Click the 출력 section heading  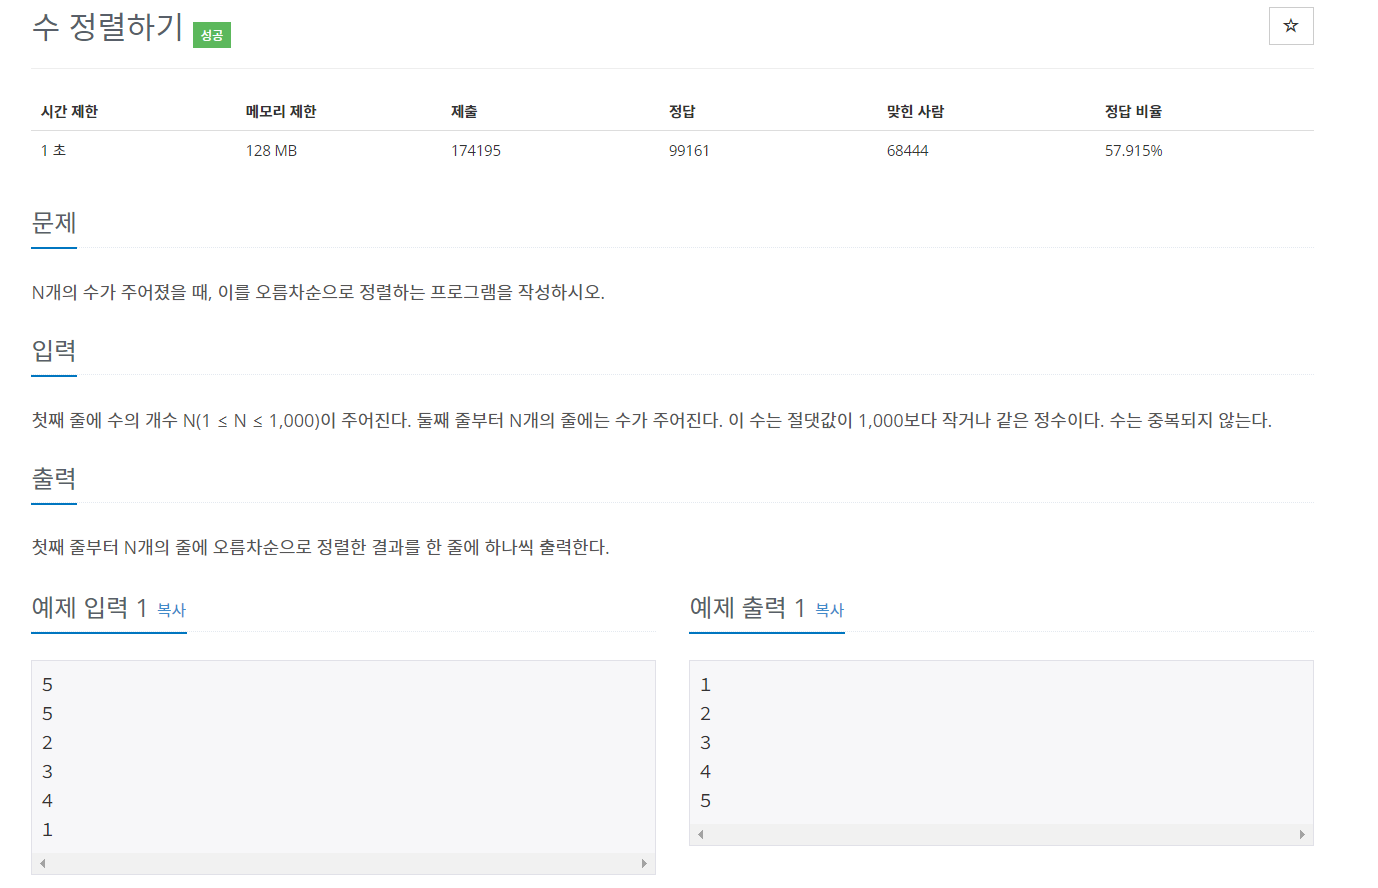pos(54,479)
